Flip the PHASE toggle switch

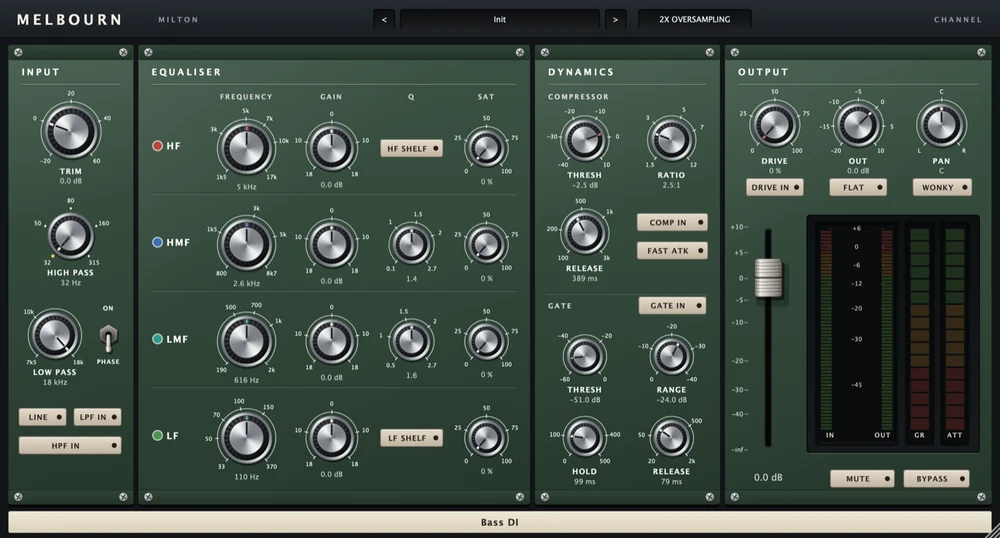108,338
